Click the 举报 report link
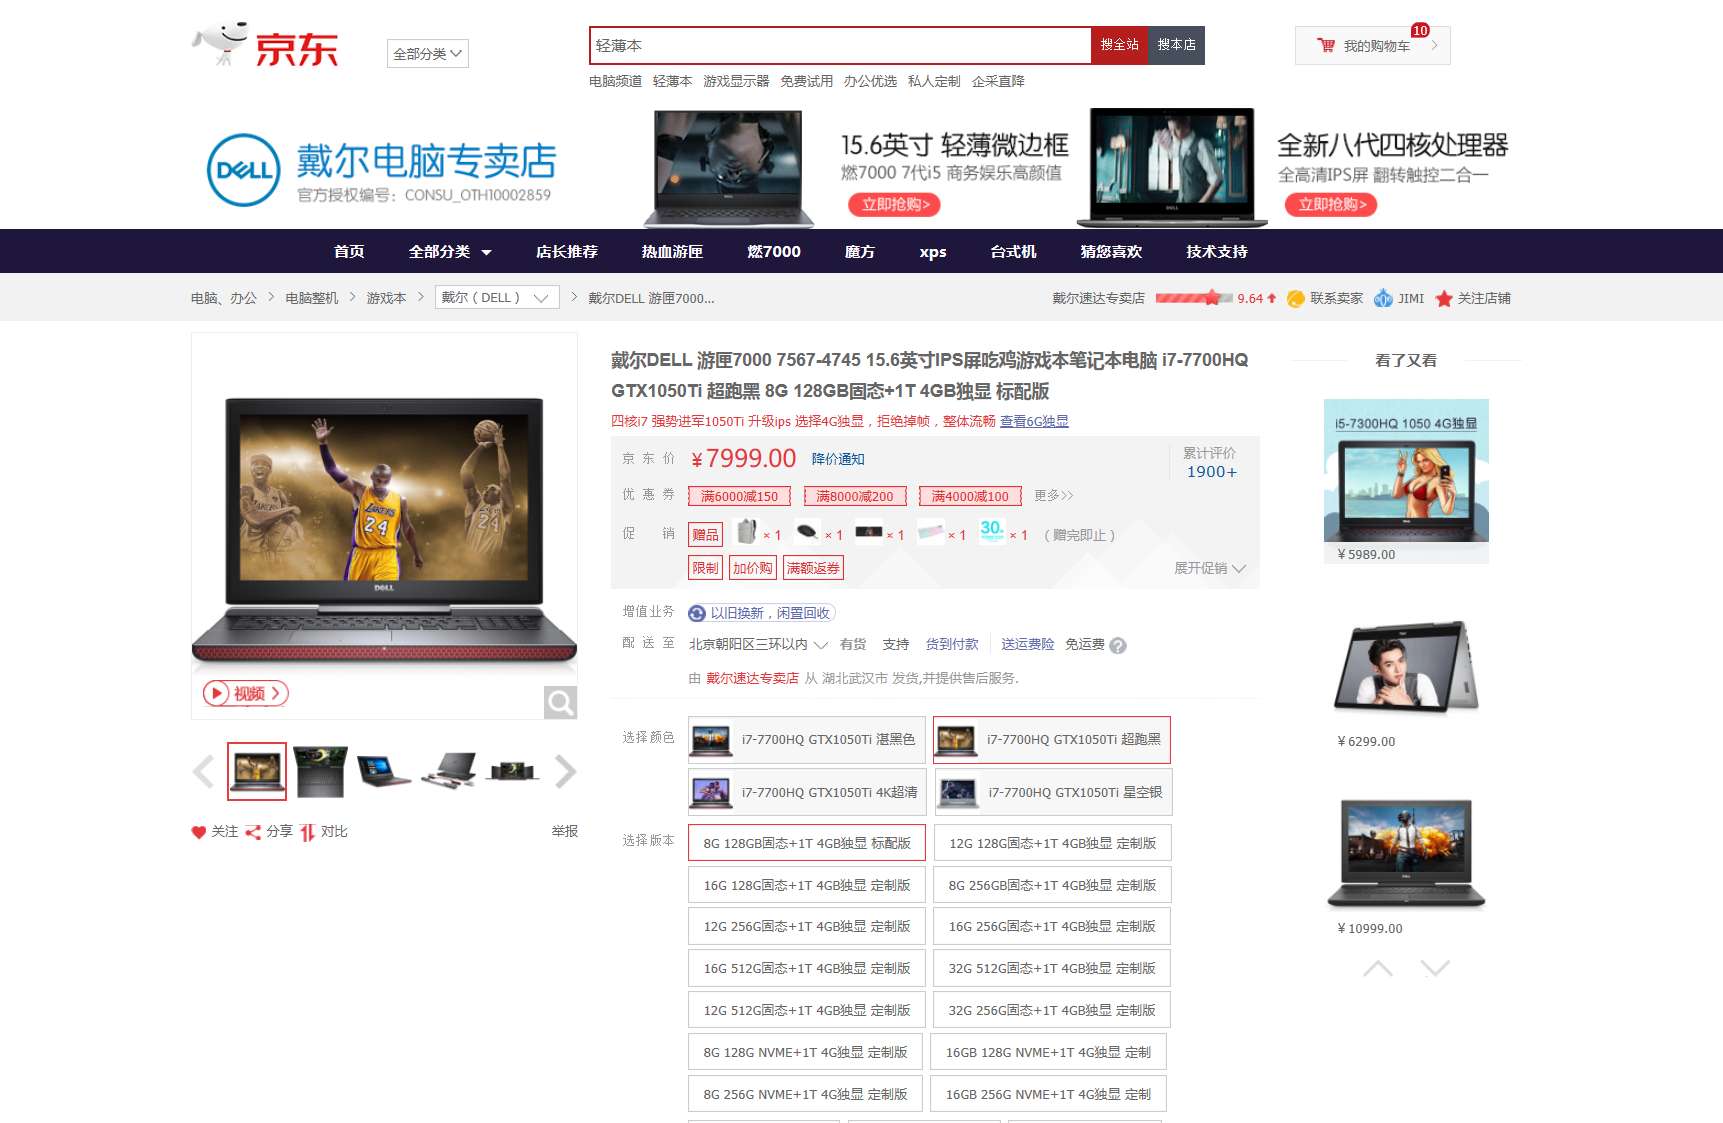 click(565, 832)
